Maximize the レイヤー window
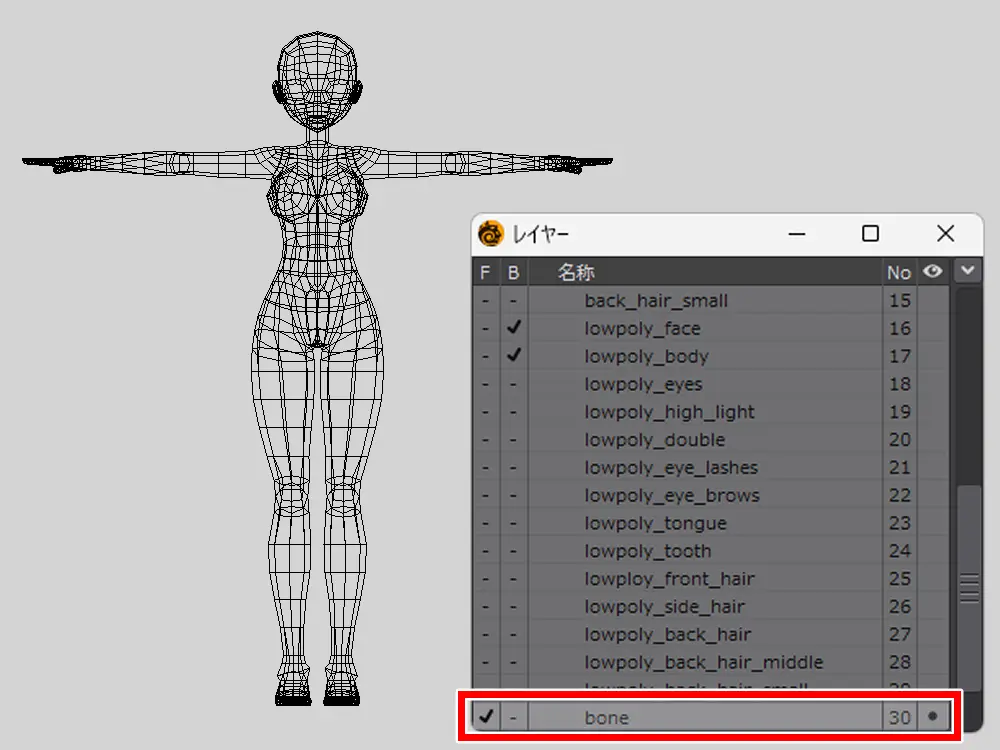This screenshot has width=1000, height=750. click(x=870, y=234)
